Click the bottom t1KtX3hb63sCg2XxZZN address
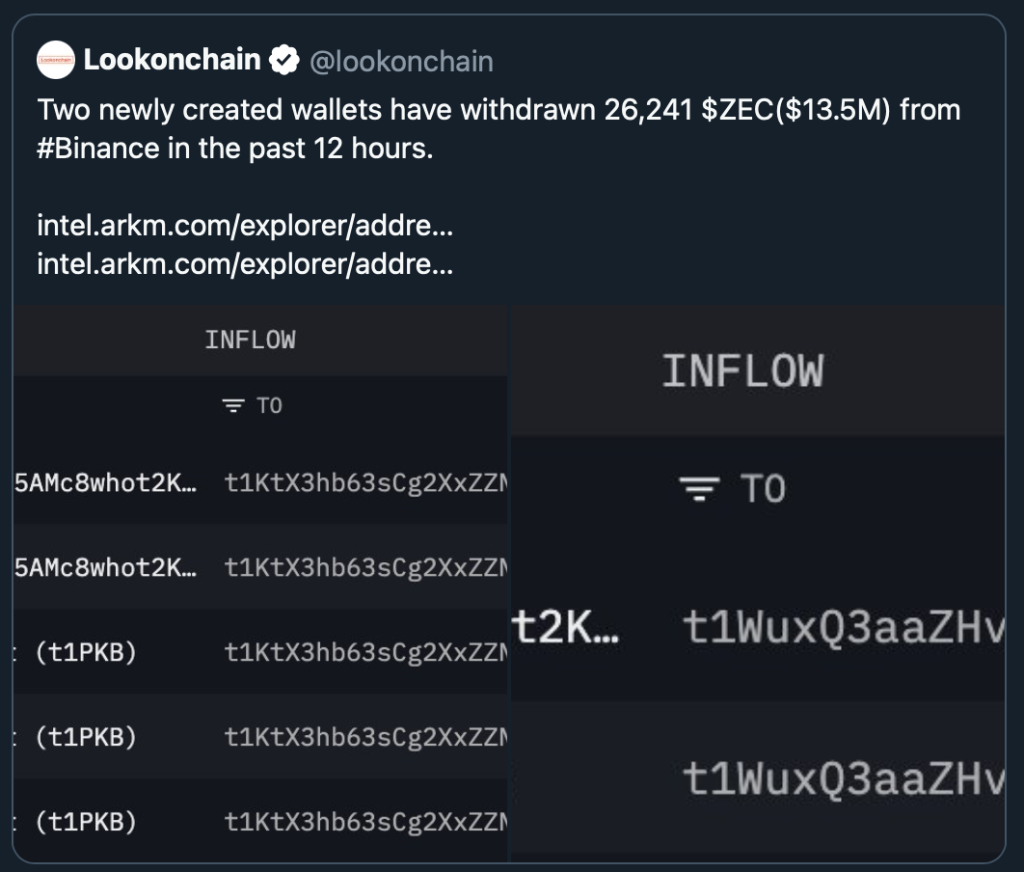 (x=365, y=822)
